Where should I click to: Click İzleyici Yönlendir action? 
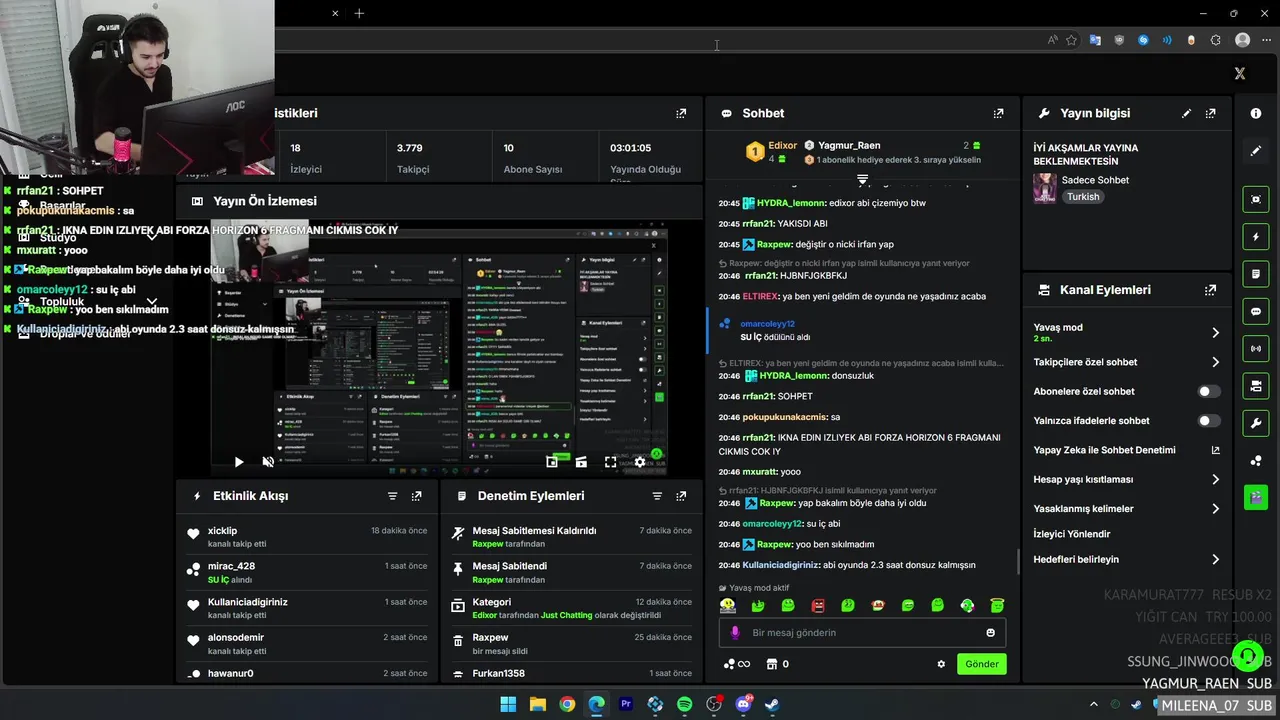(x=1071, y=534)
